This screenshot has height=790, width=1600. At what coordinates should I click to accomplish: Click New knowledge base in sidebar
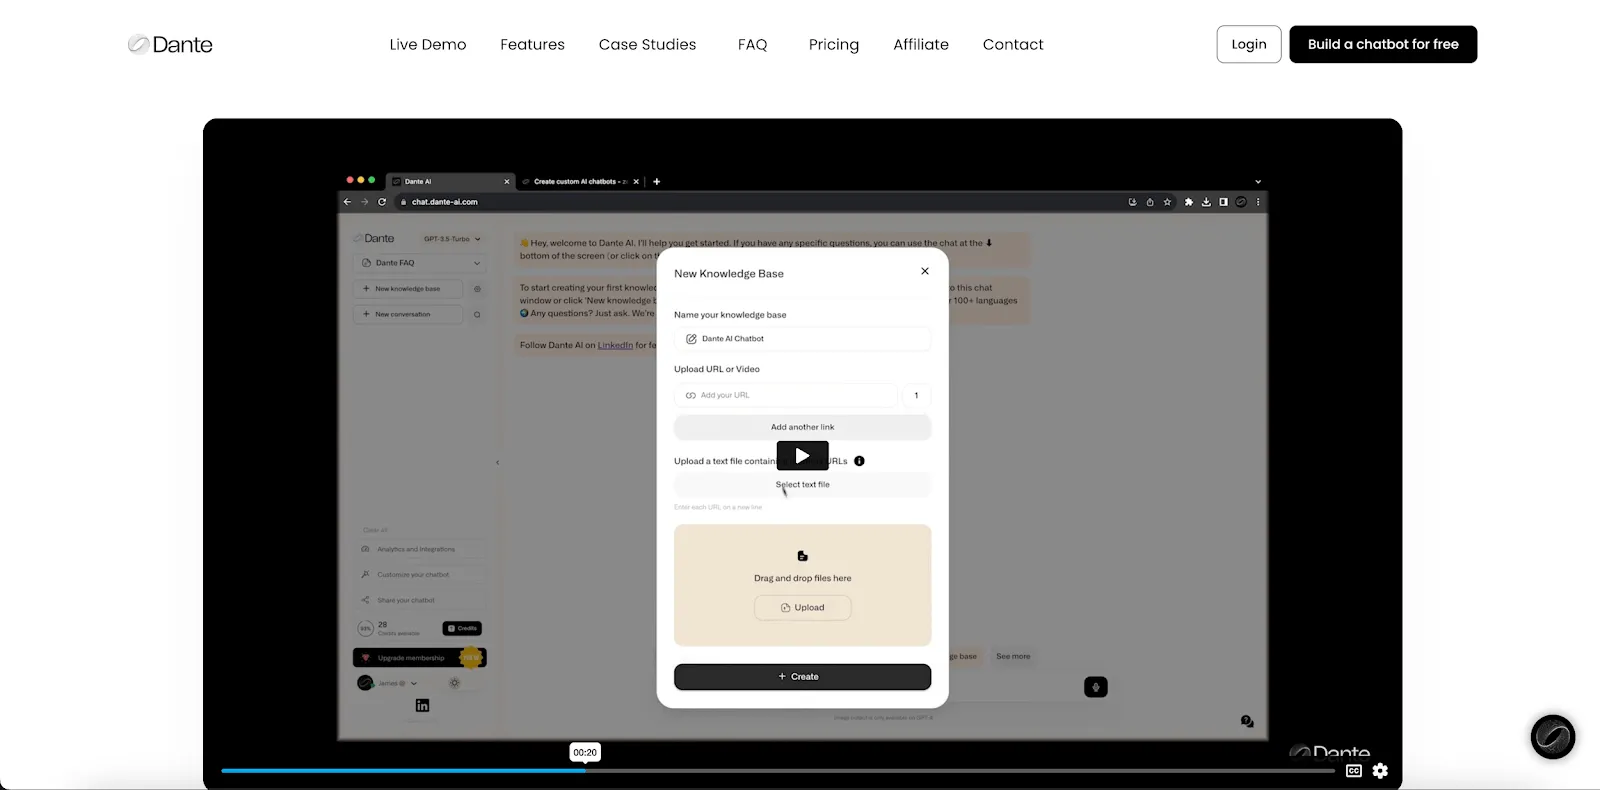(x=408, y=289)
